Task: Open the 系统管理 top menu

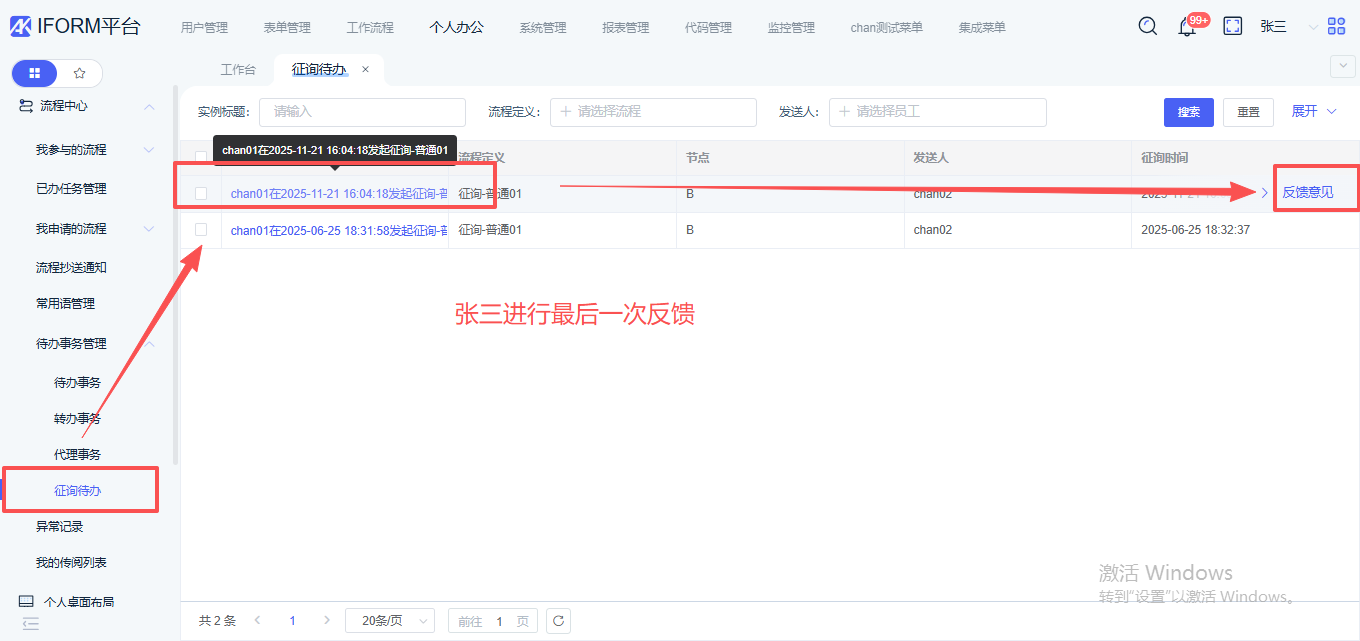Action: (x=542, y=27)
